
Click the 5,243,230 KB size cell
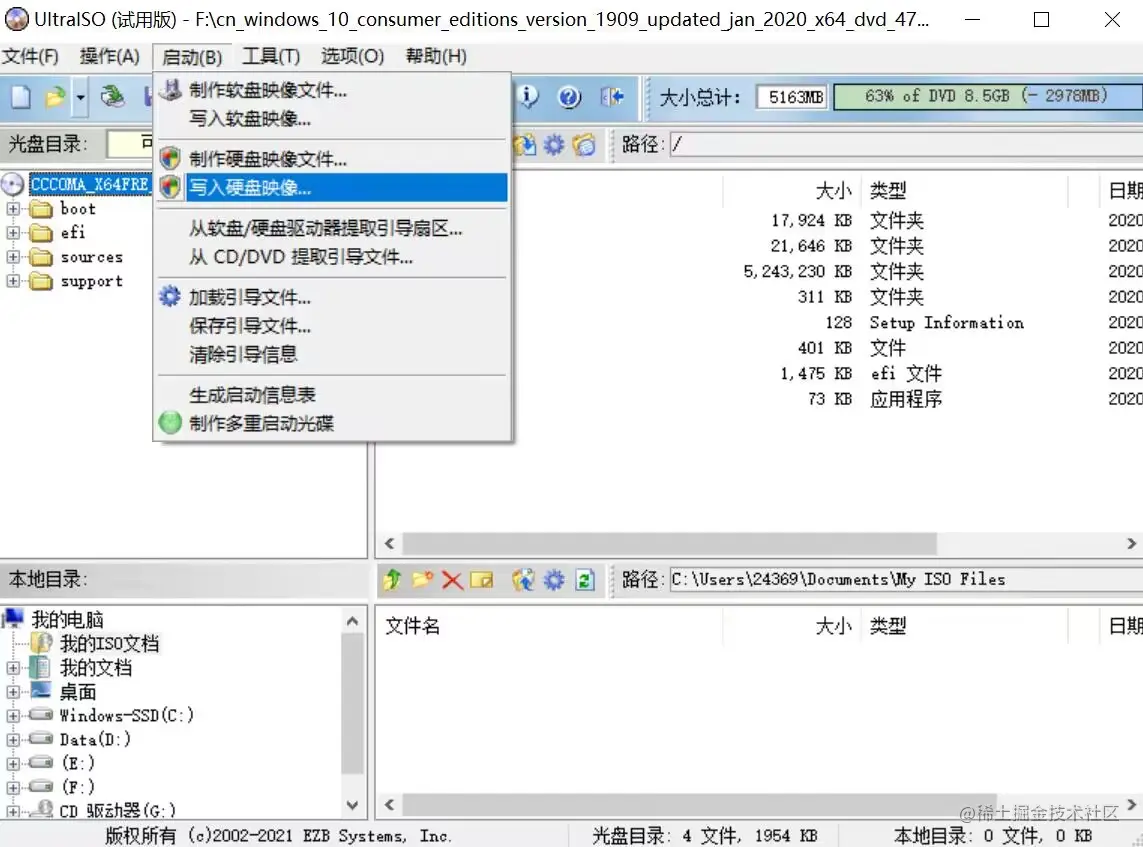[x=797, y=272]
